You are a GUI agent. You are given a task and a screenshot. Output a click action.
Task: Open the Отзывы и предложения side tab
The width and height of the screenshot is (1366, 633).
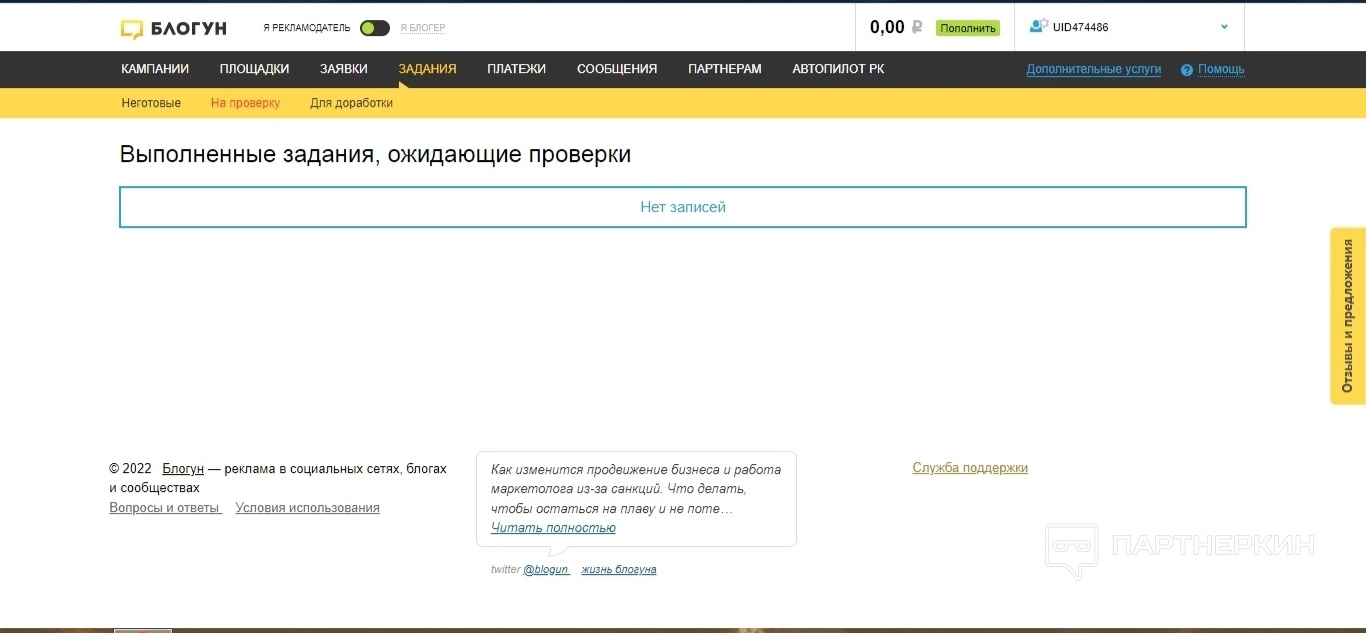(x=1347, y=316)
